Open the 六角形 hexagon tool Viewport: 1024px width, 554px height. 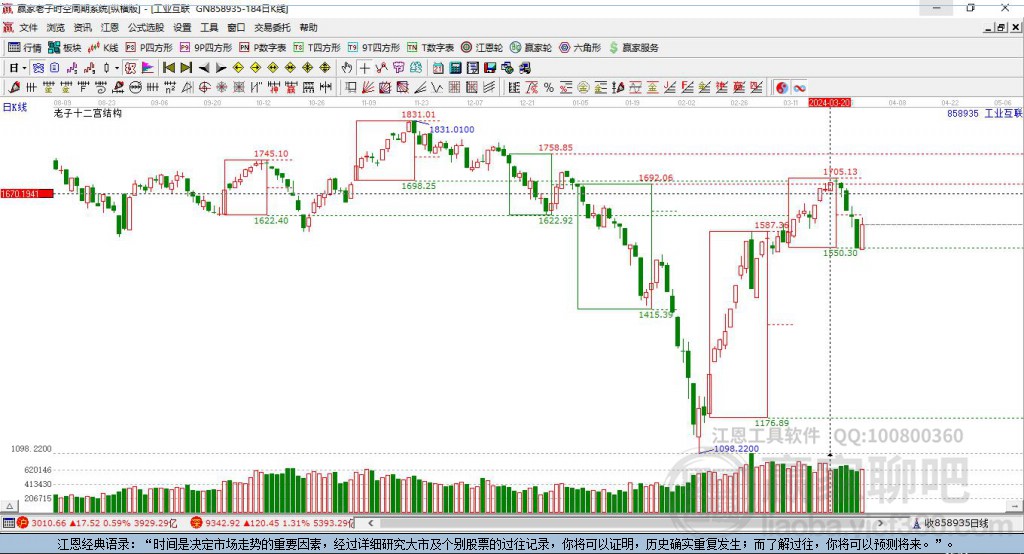click(x=580, y=48)
